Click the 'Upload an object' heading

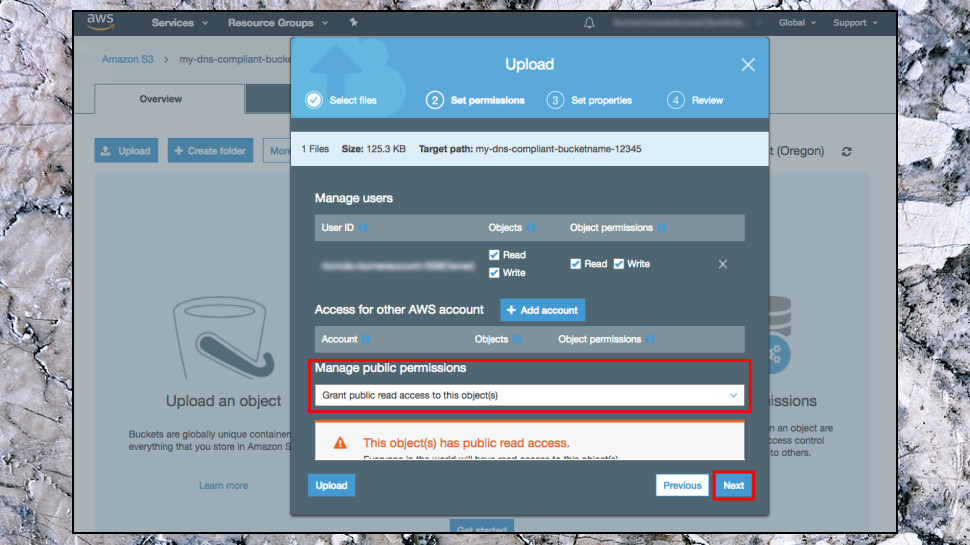pyautogui.click(x=223, y=401)
